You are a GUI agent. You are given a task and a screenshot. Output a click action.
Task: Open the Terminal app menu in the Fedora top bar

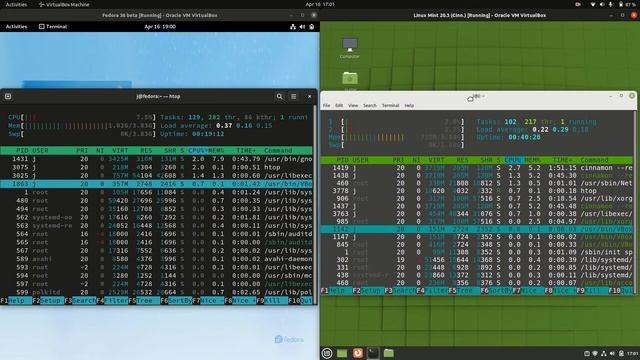tap(53, 27)
